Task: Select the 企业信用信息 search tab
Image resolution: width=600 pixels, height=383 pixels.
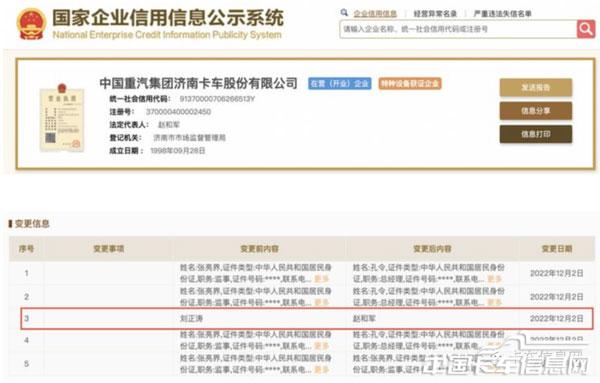Action: pos(375,14)
